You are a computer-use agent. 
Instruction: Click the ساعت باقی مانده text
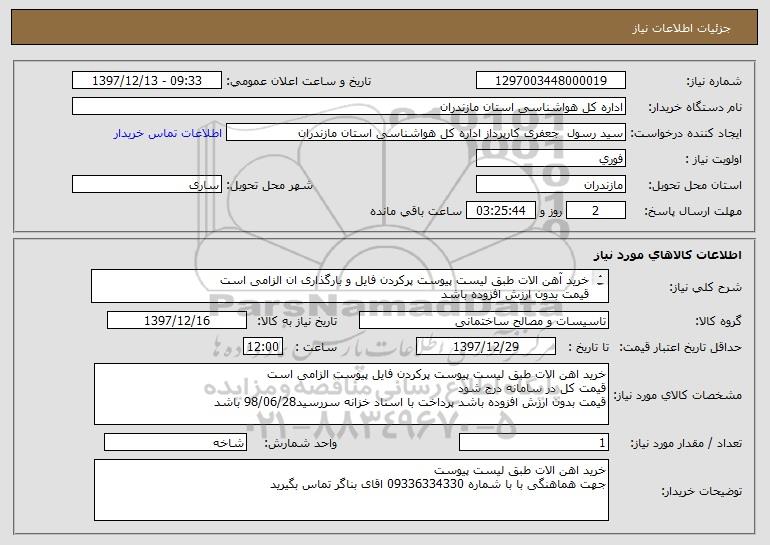point(416,212)
